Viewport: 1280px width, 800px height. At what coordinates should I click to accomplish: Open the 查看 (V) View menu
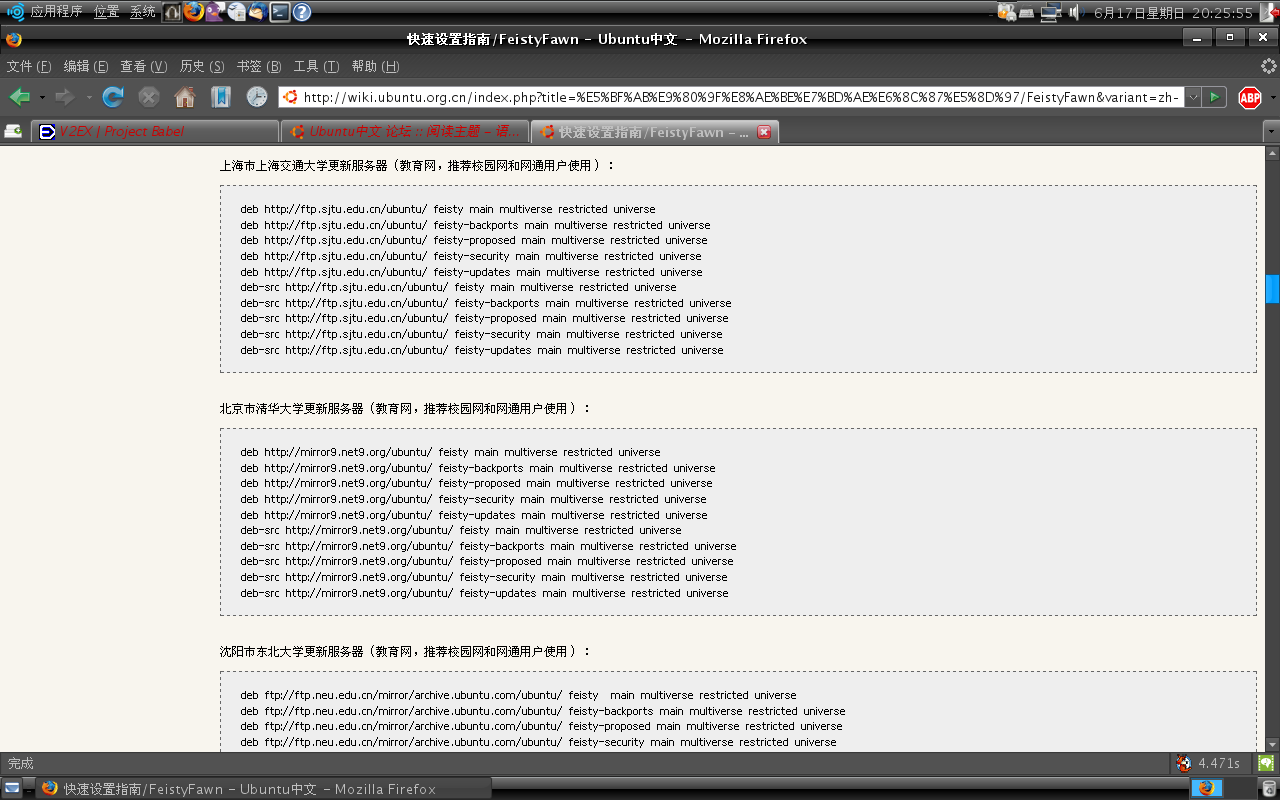144,66
